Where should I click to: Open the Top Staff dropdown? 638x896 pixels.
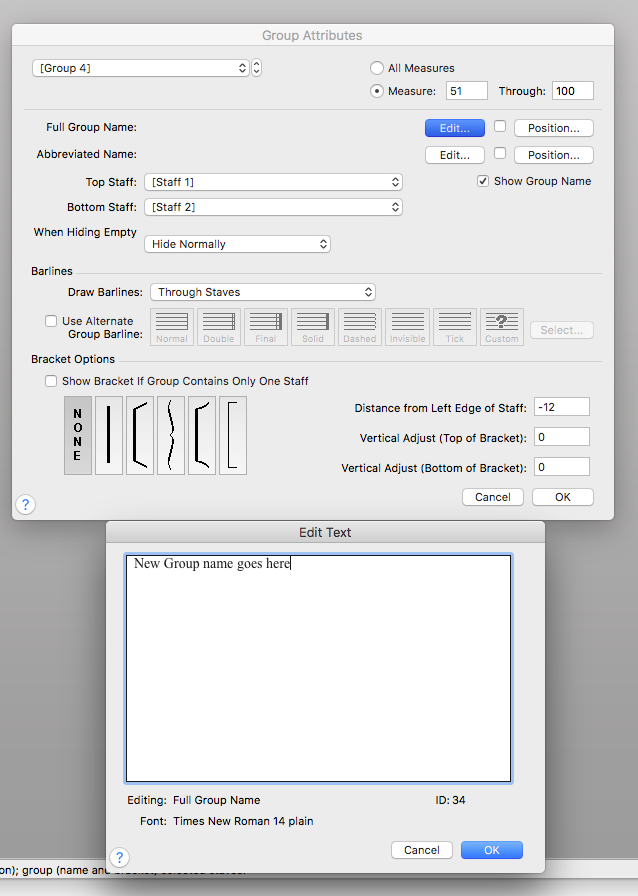(x=273, y=182)
